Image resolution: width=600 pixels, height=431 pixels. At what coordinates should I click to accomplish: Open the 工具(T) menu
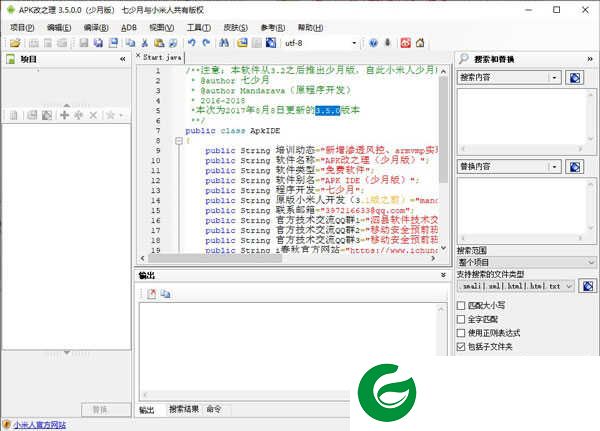point(199,28)
